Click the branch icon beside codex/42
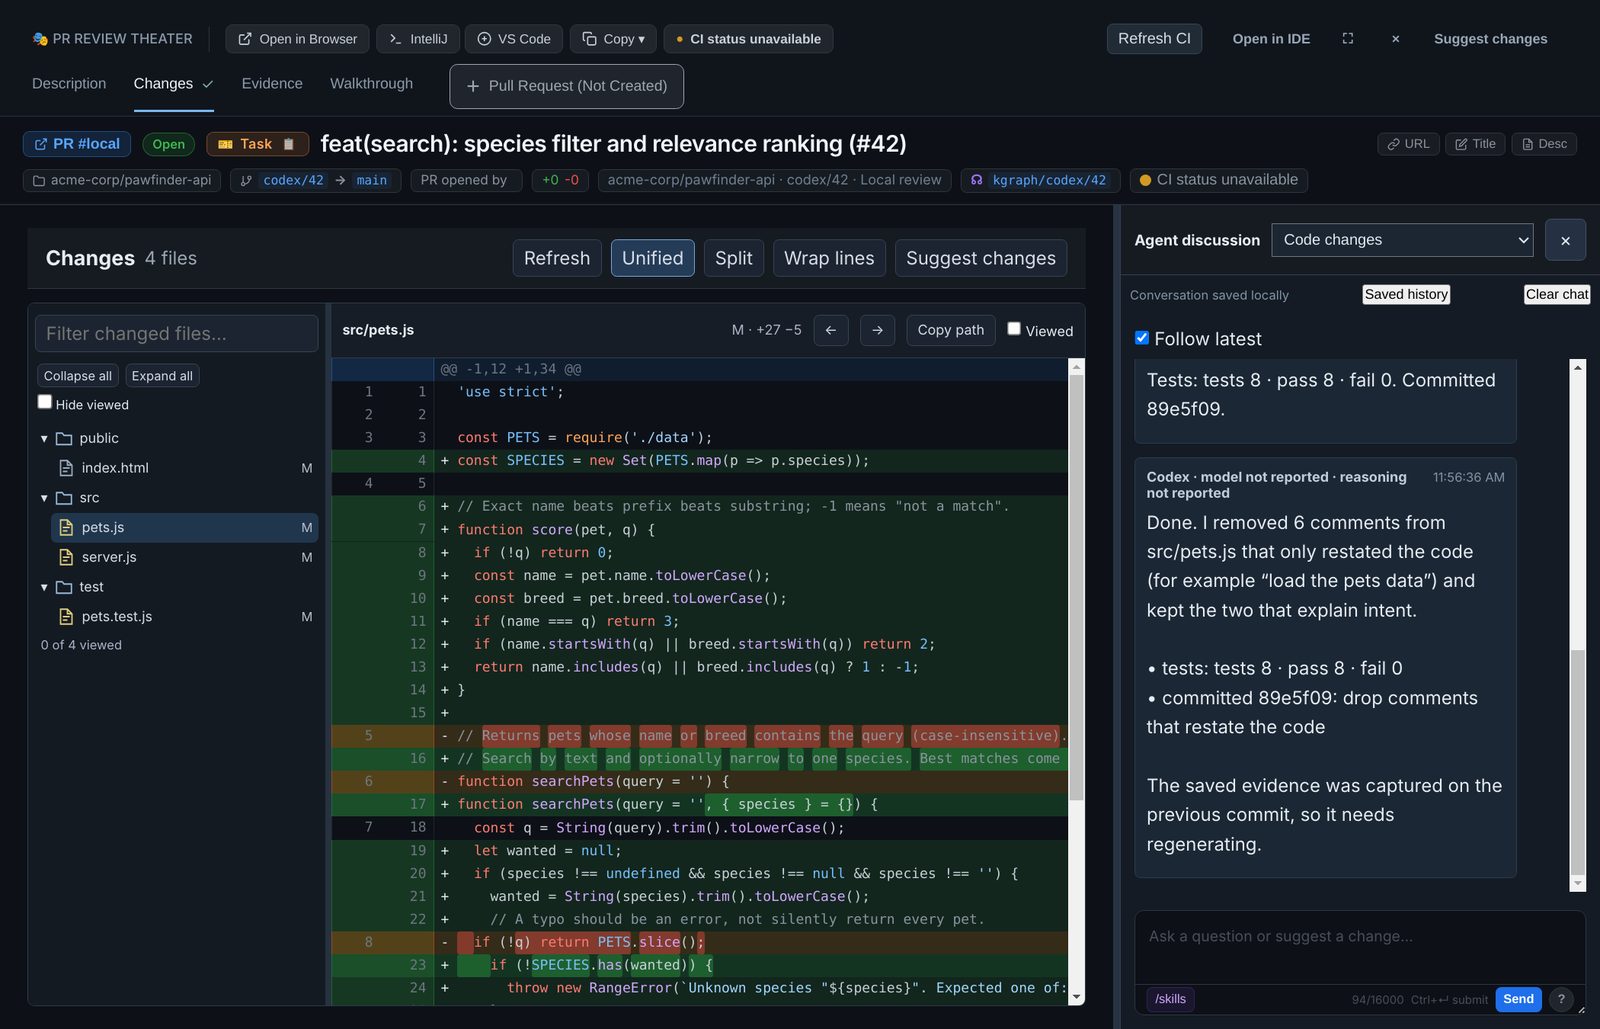The image size is (1600, 1029). pos(246,180)
